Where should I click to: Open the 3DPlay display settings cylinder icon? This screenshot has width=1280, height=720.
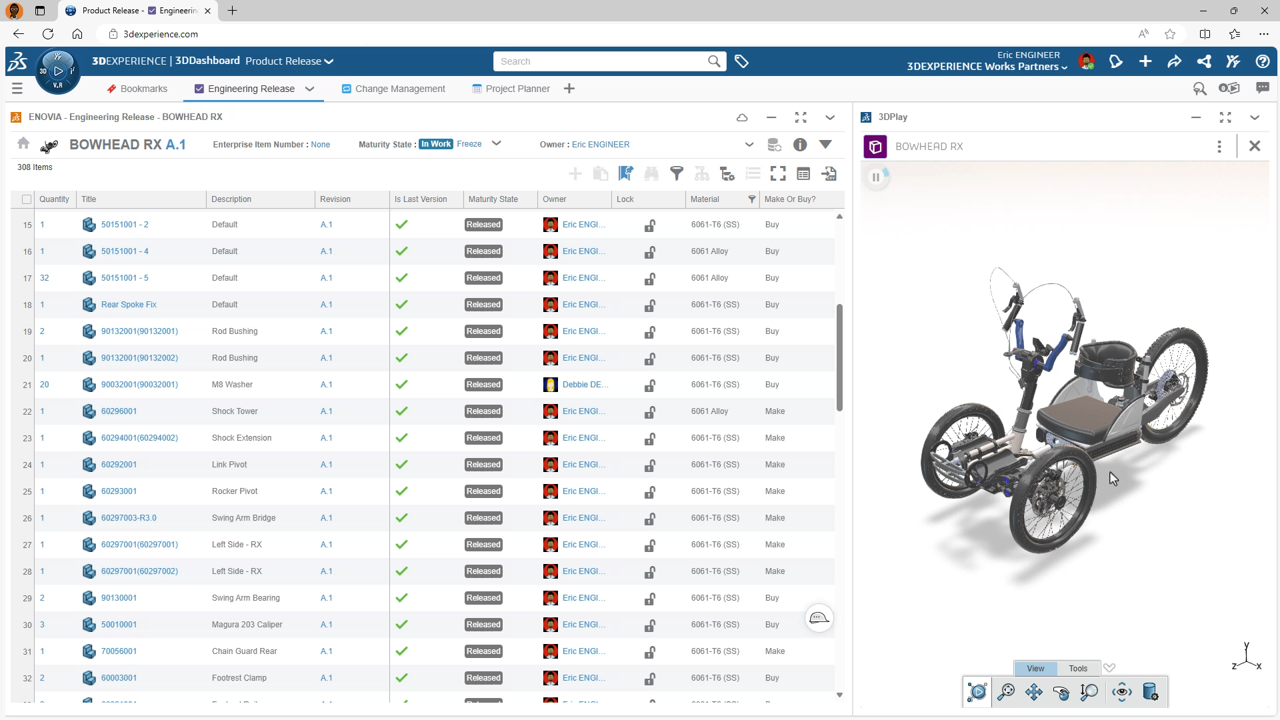click(x=1150, y=692)
